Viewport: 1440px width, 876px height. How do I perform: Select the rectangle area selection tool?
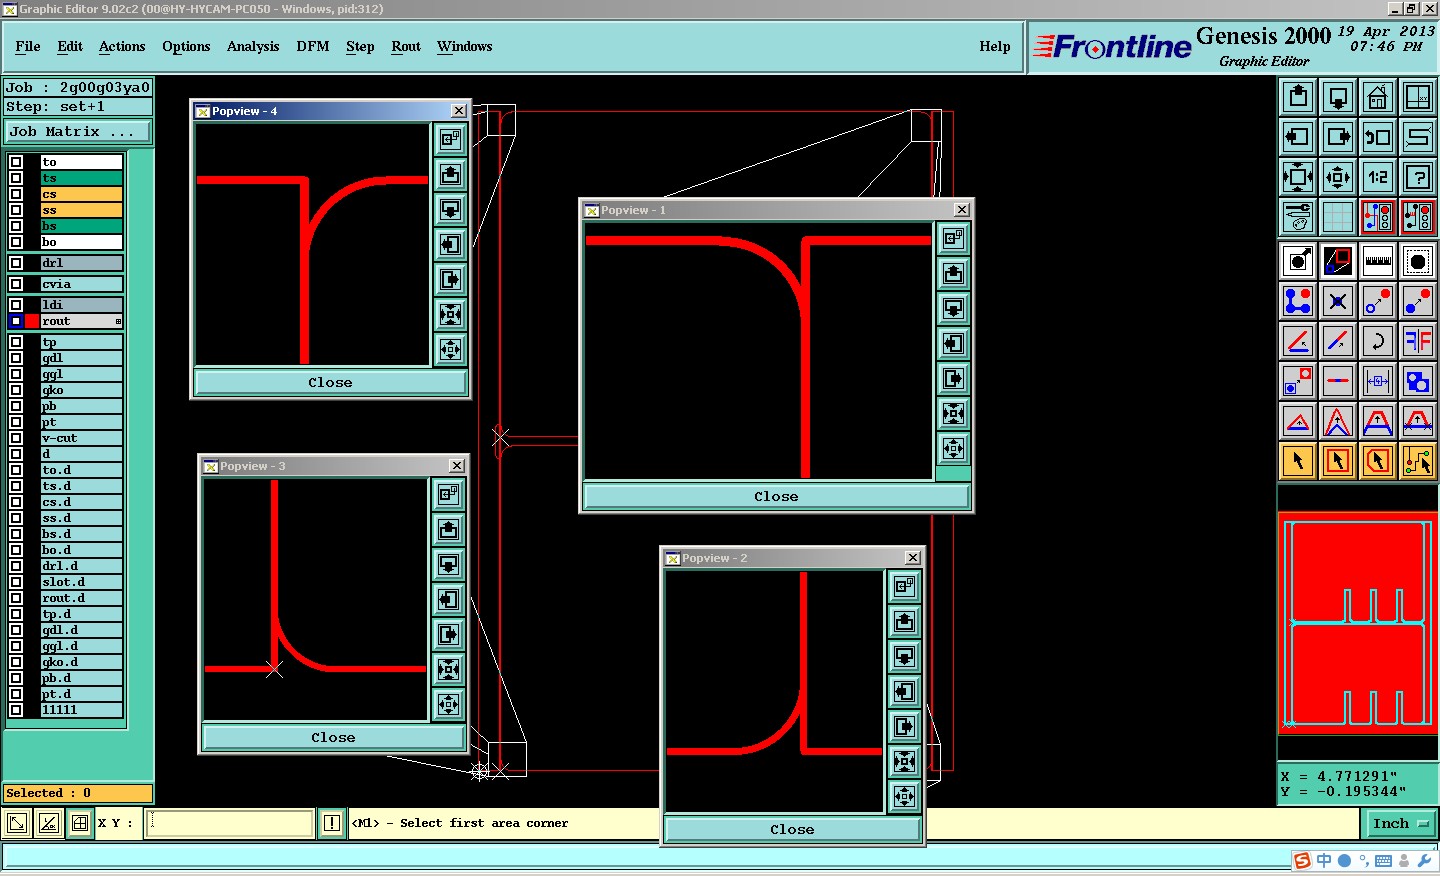[x=1338, y=461]
